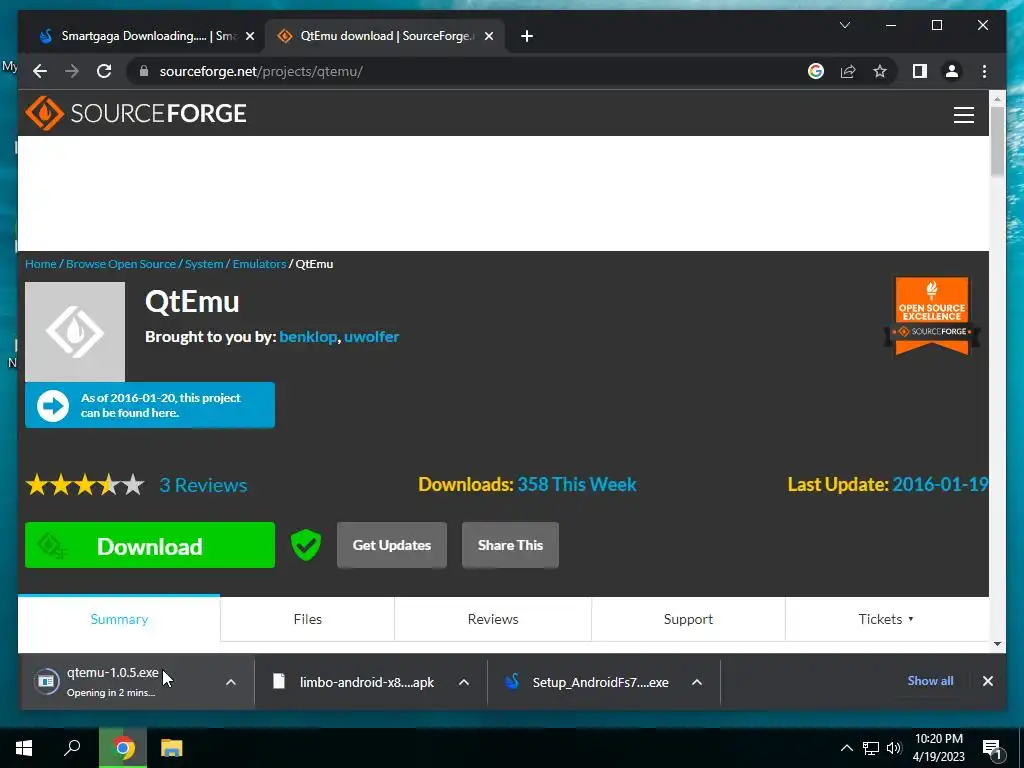This screenshot has height=768, width=1024.
Task: Click the Get Updates button
Action: click(392, 545)
